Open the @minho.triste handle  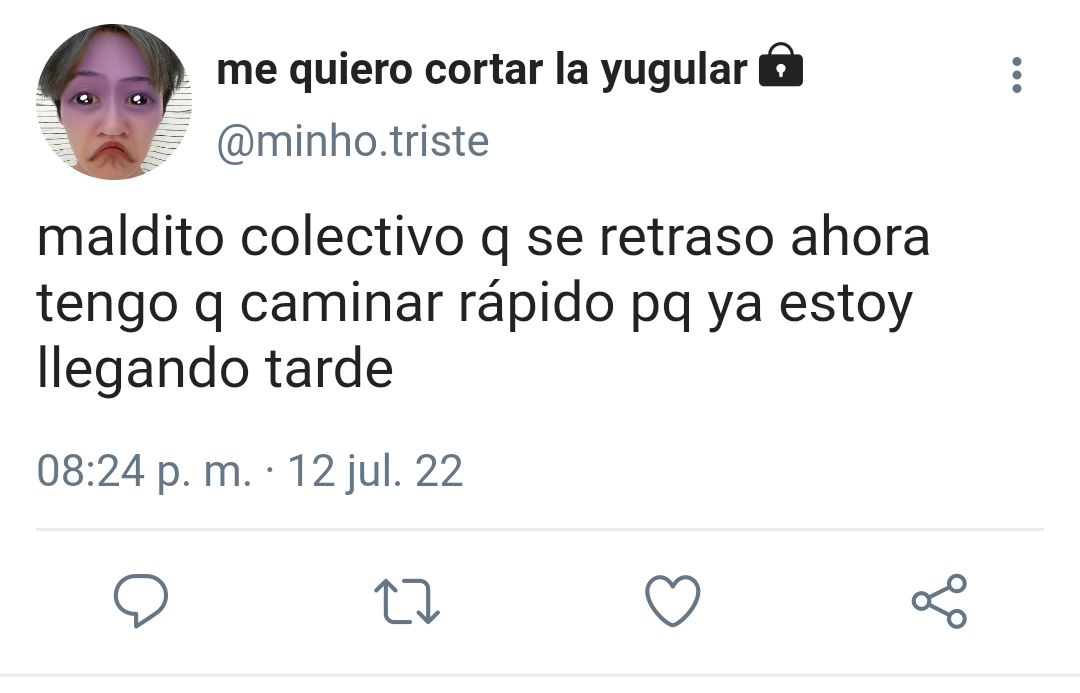[353, 141]
